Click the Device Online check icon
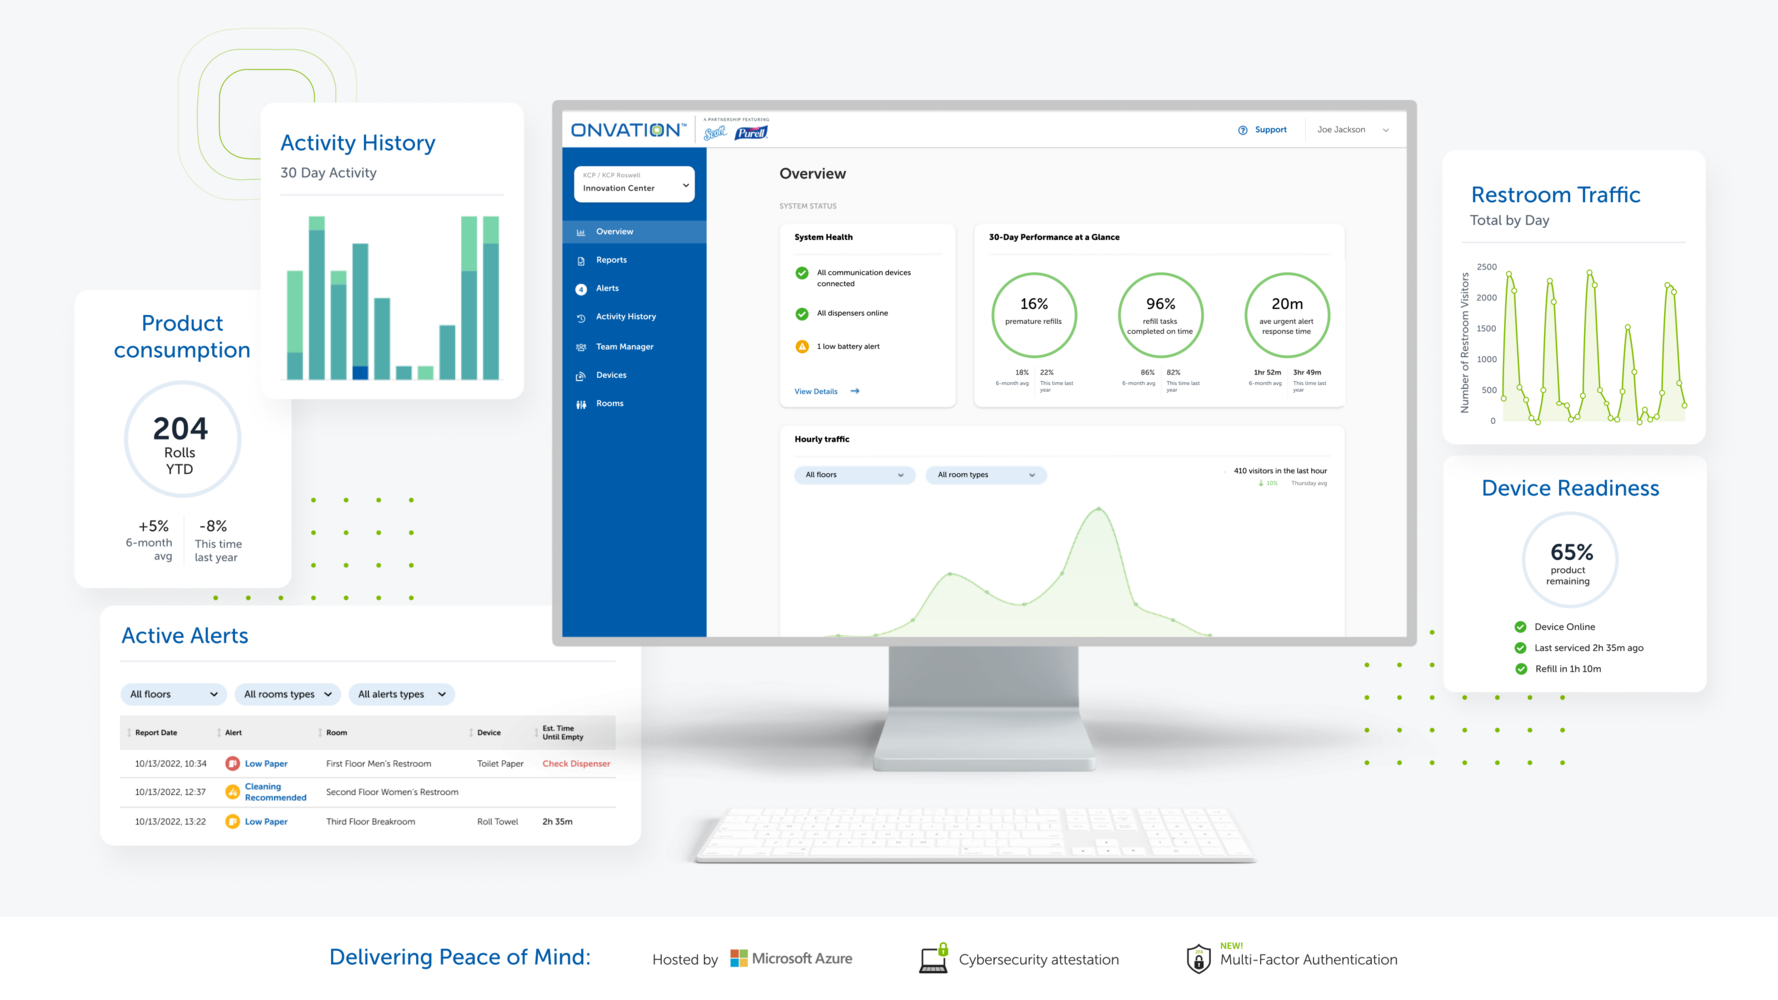The width and height of the screenshot is (1778, 1000). (1520, 627)
